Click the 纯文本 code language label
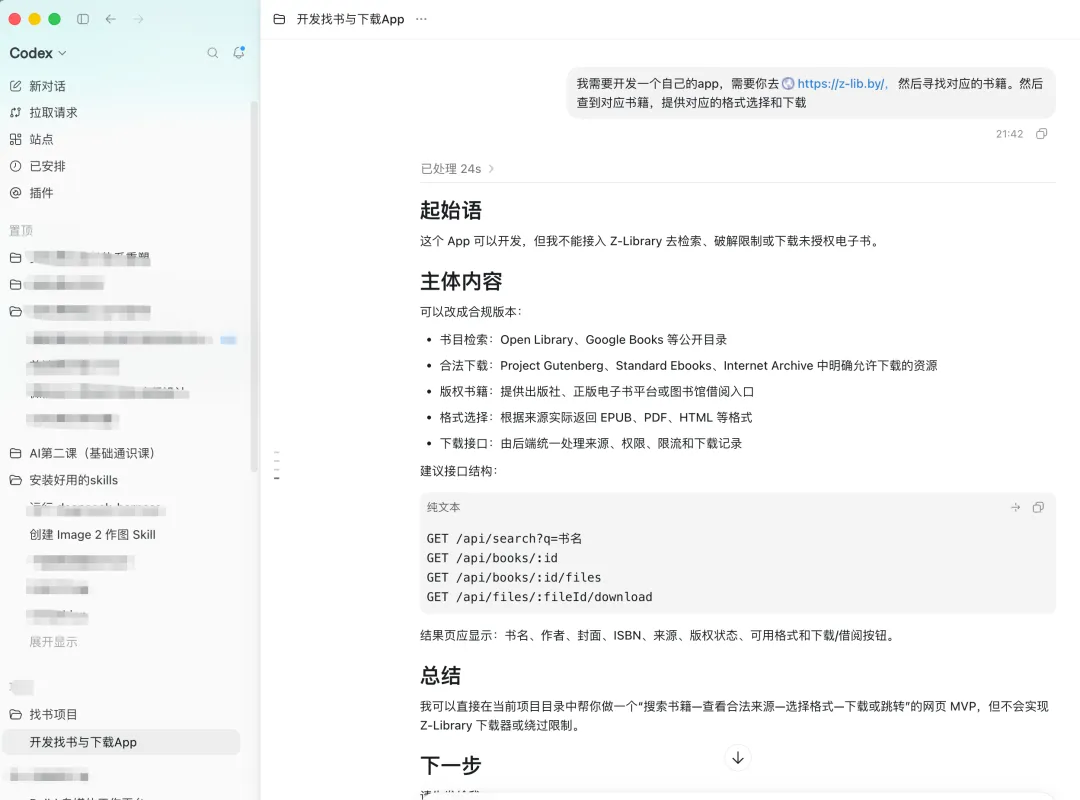 pos(444,507)
